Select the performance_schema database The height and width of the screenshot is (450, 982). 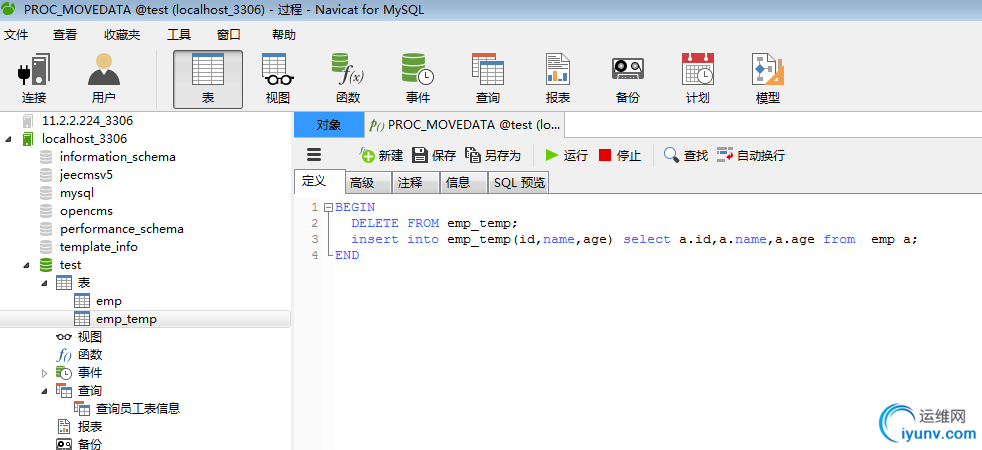(x=121, y=229)
